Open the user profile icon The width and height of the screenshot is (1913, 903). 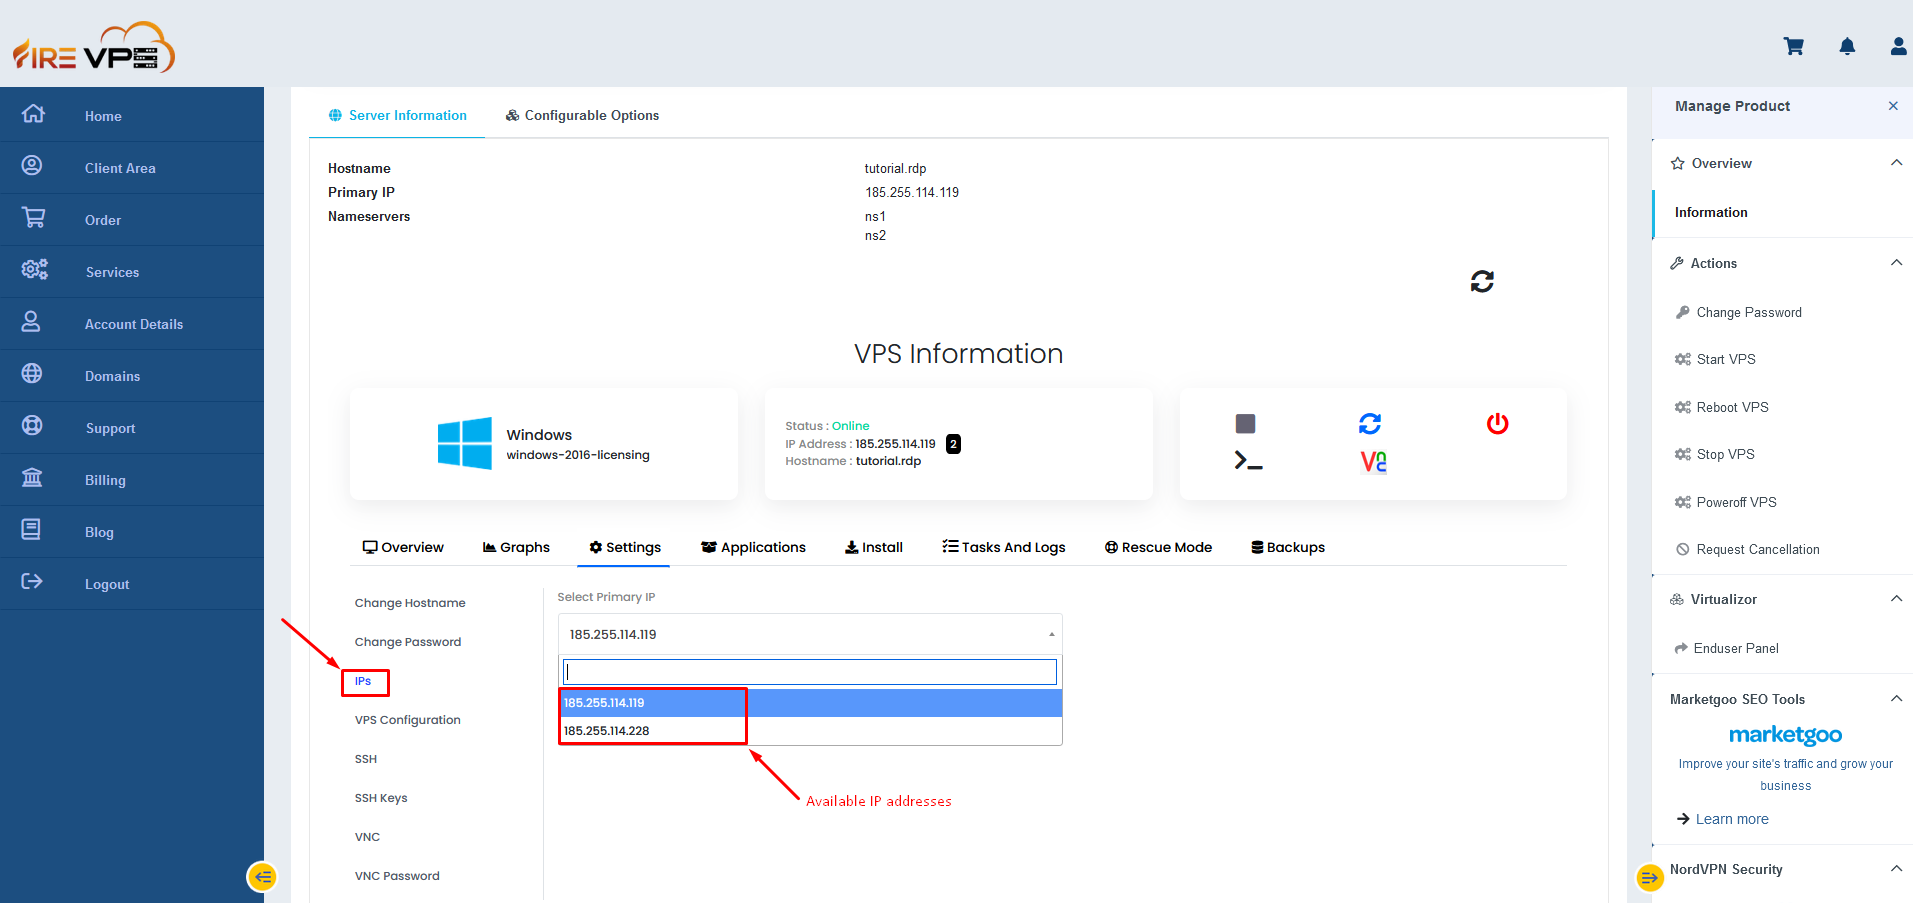click(1898, 46)
